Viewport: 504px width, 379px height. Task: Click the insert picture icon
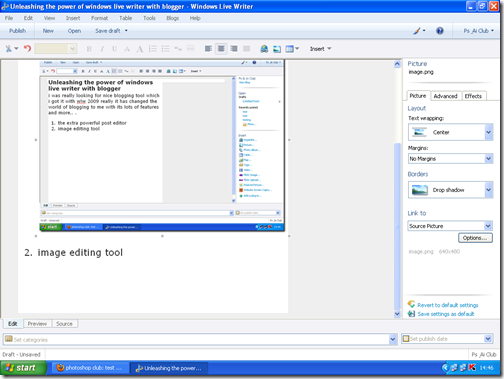pos(277,49)
